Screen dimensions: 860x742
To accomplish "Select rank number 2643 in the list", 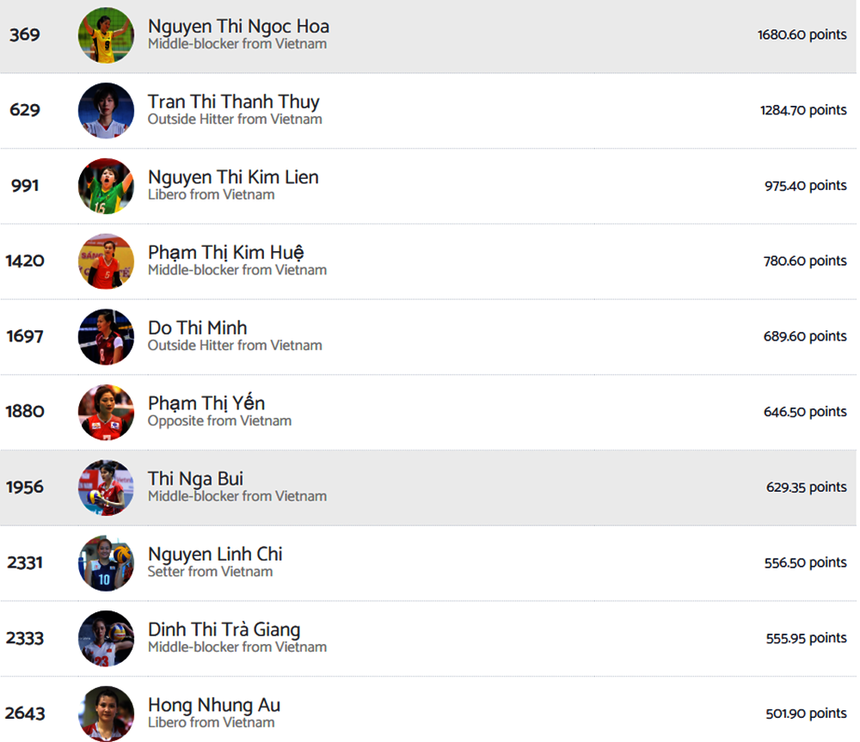I will pos(25,714).
